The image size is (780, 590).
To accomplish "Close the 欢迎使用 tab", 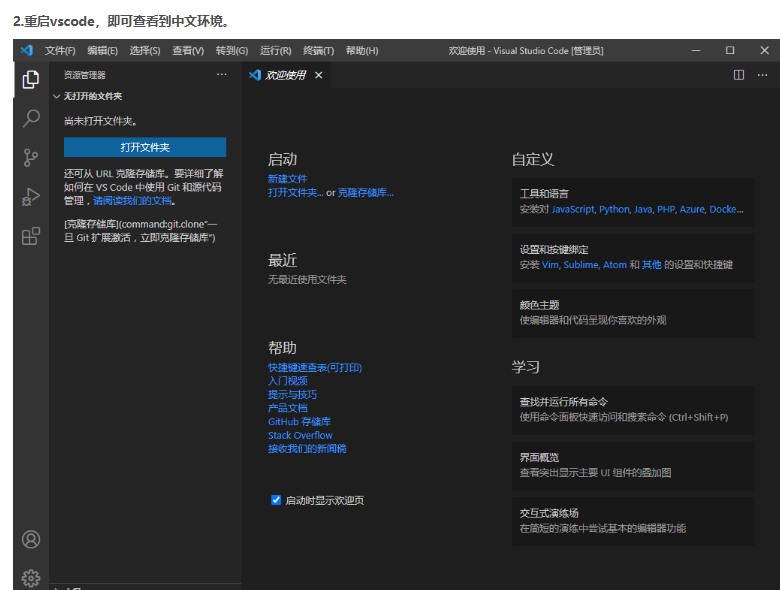I will point(318,75).
